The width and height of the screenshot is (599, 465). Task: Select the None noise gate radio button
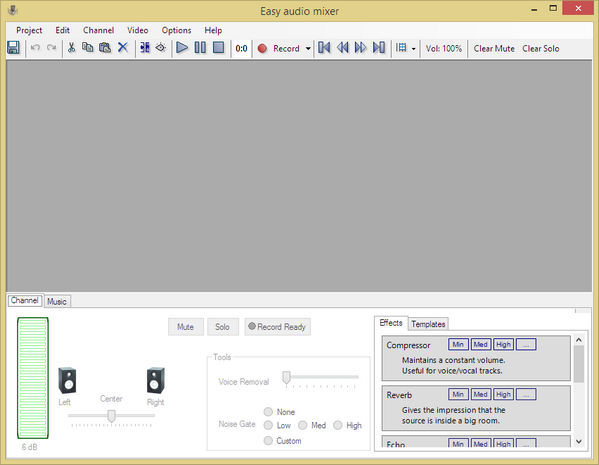(x=268, y=412)
